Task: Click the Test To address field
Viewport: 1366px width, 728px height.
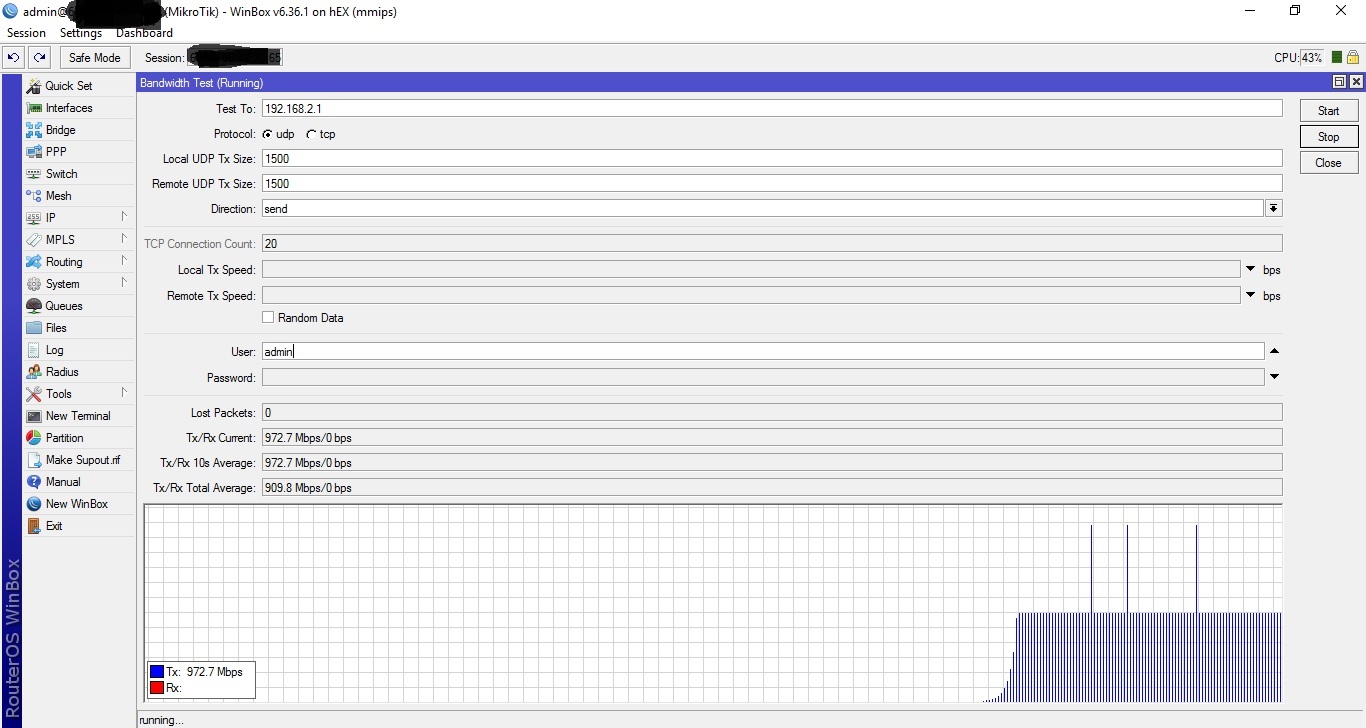Action: [772, 108]
